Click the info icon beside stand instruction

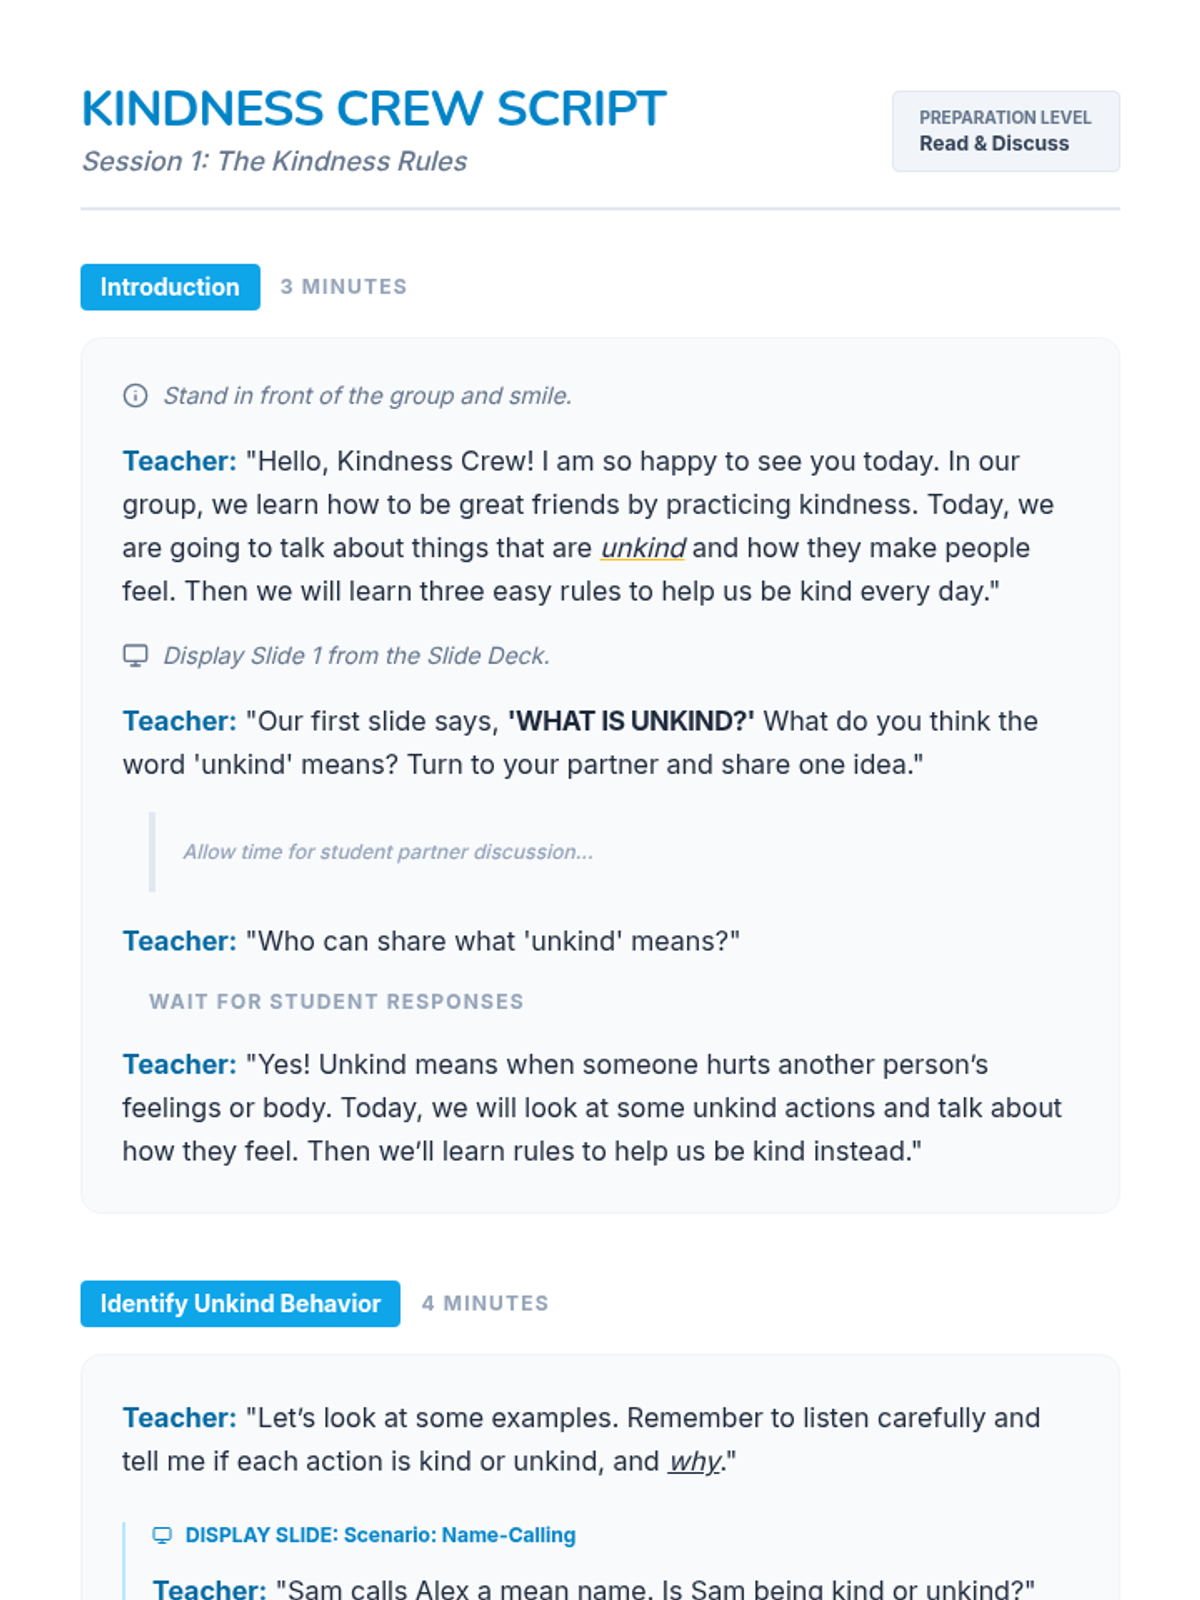(135, 396)
